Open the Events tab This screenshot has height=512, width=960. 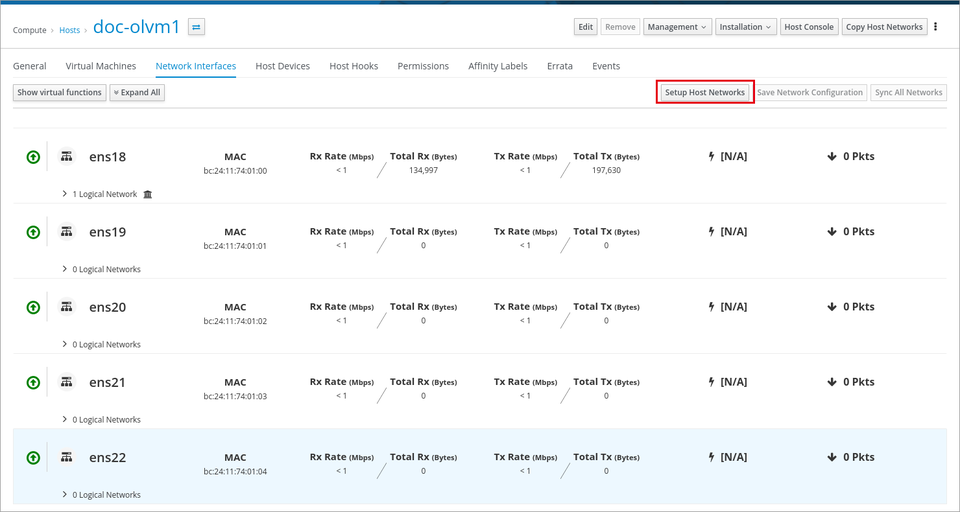click(x=606, y=66)
